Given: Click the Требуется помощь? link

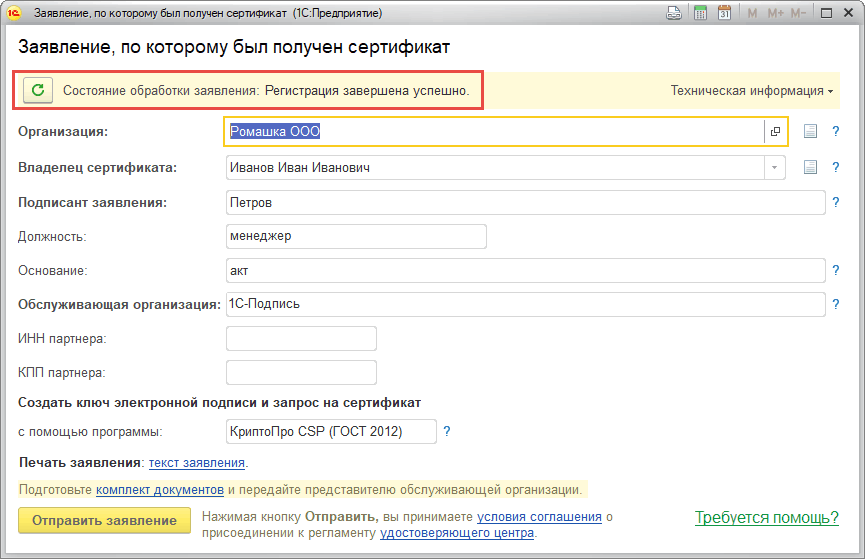Looking at the screenshot, I should tap(766, 517).
